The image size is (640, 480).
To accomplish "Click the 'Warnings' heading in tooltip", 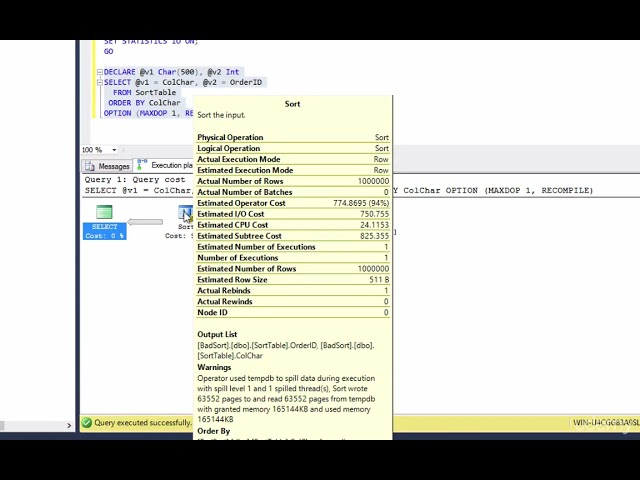I will click(x=214, y=367).
